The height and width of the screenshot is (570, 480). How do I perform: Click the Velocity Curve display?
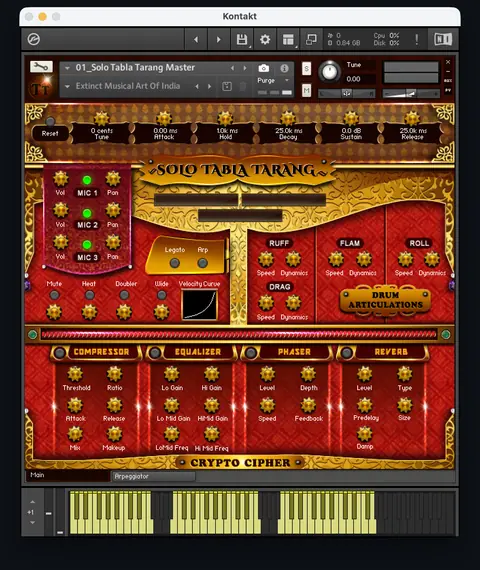coord(200,305)
